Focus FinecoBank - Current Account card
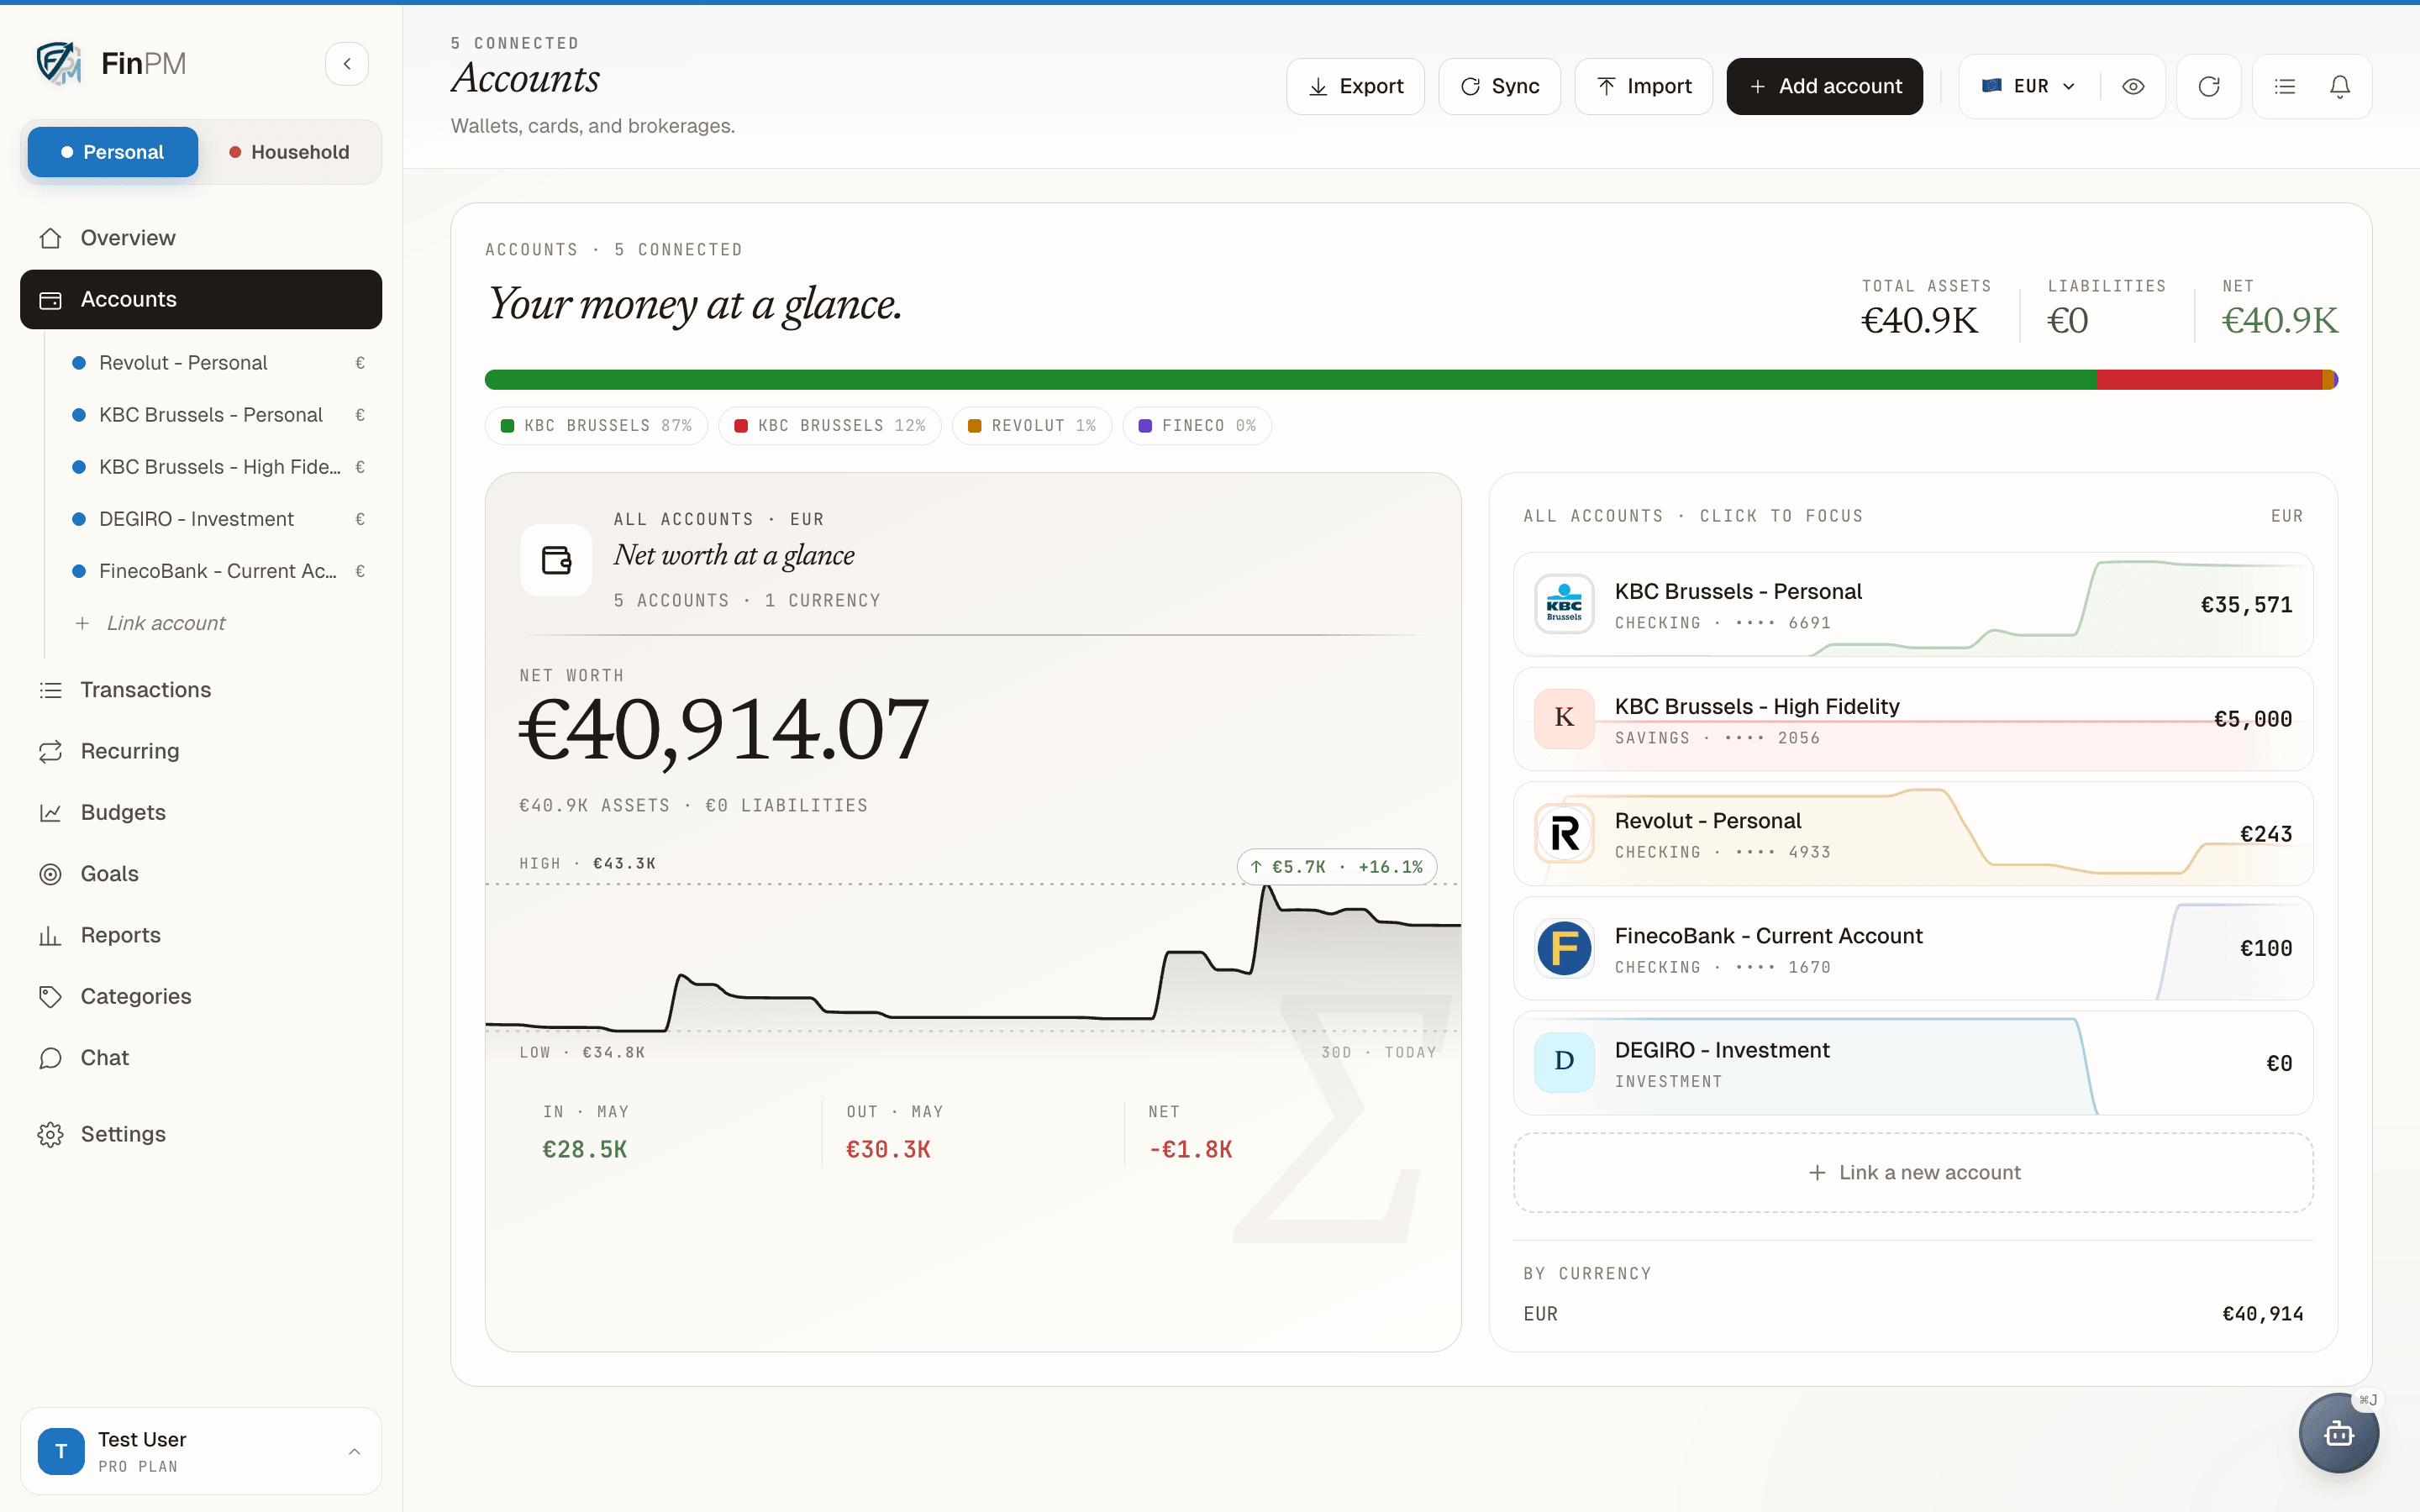2420x1512 pixels. [1912, 948]
